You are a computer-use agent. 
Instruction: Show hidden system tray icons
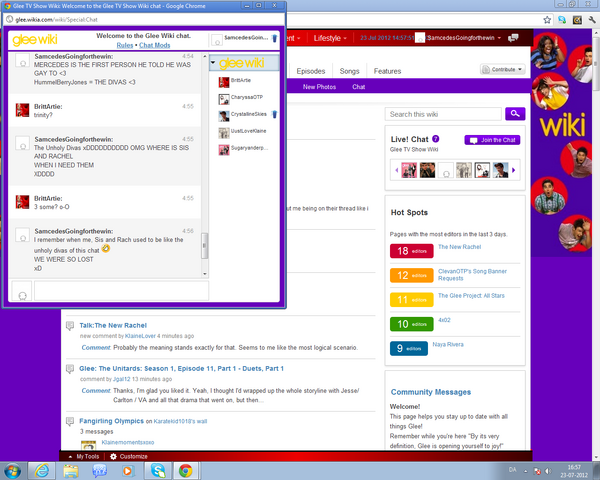(x=526, y=471)
